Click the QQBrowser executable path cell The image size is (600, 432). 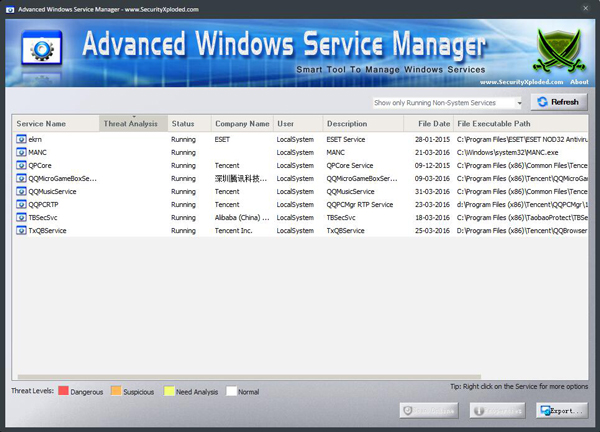click(522, 230)
